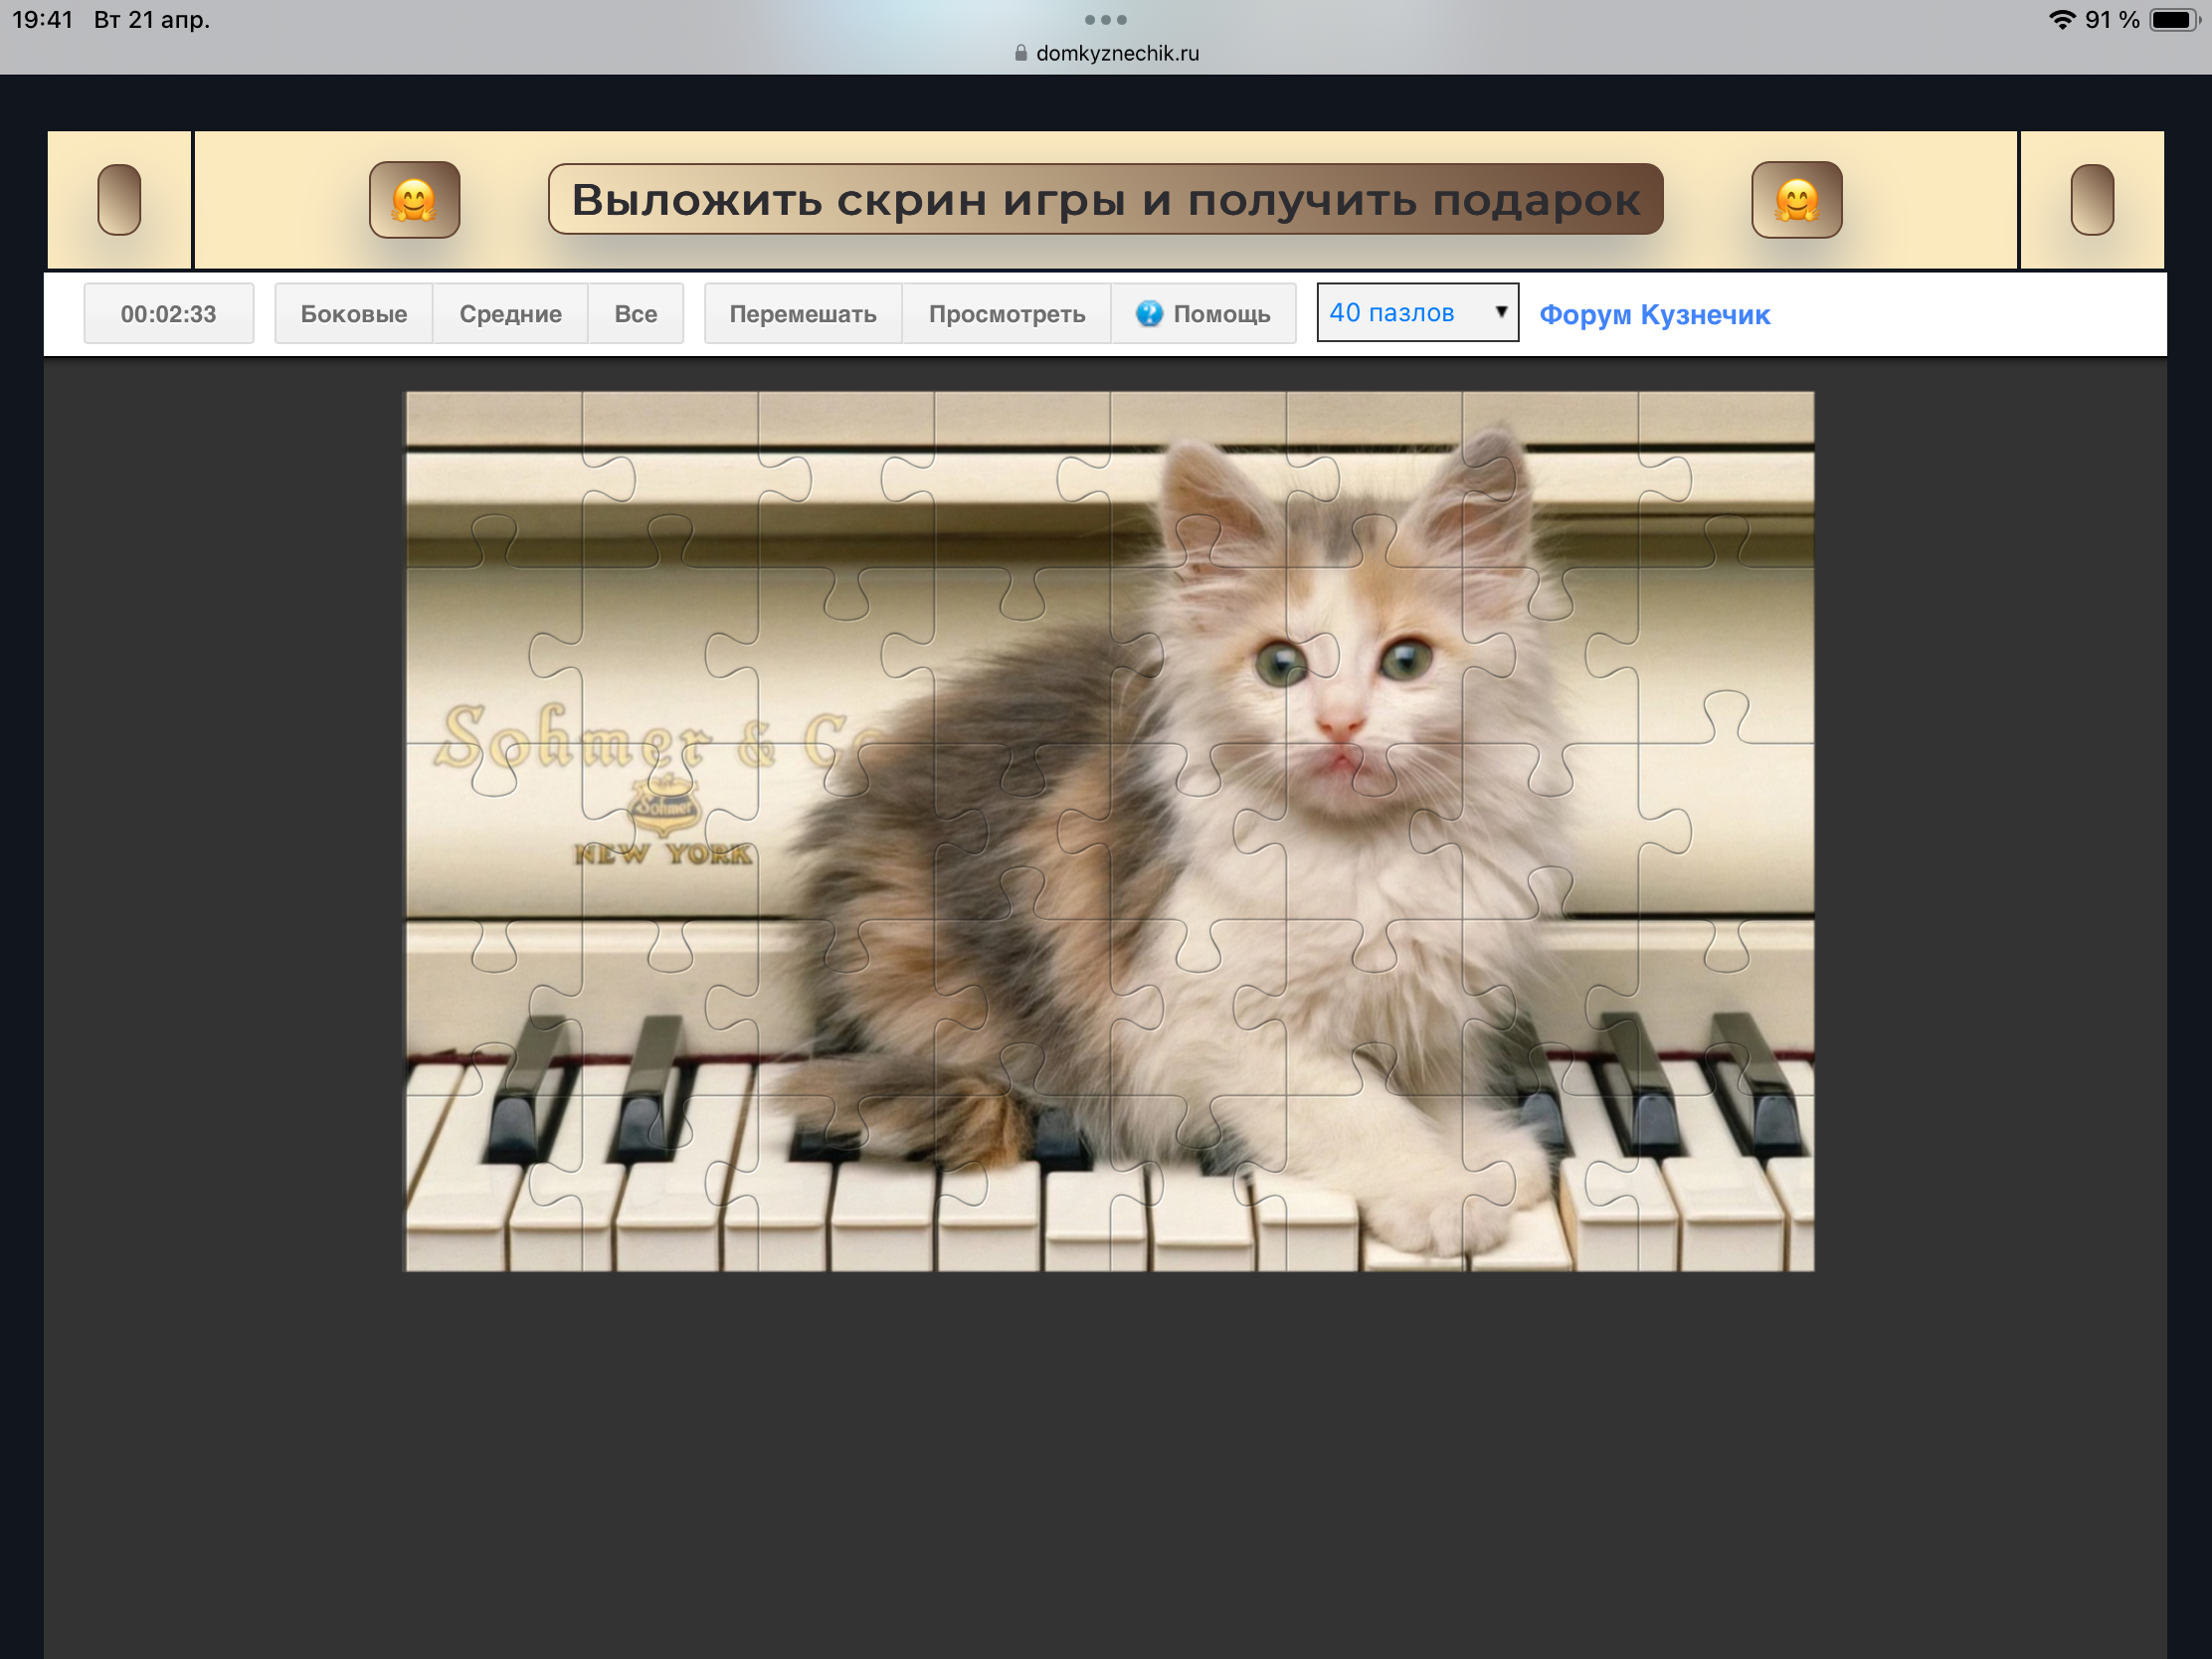Image resolution: width=2212 pixels, height=1659 pixels.
Task: Click Перемешать to shuffle pieces
Action: coord(802,314)
